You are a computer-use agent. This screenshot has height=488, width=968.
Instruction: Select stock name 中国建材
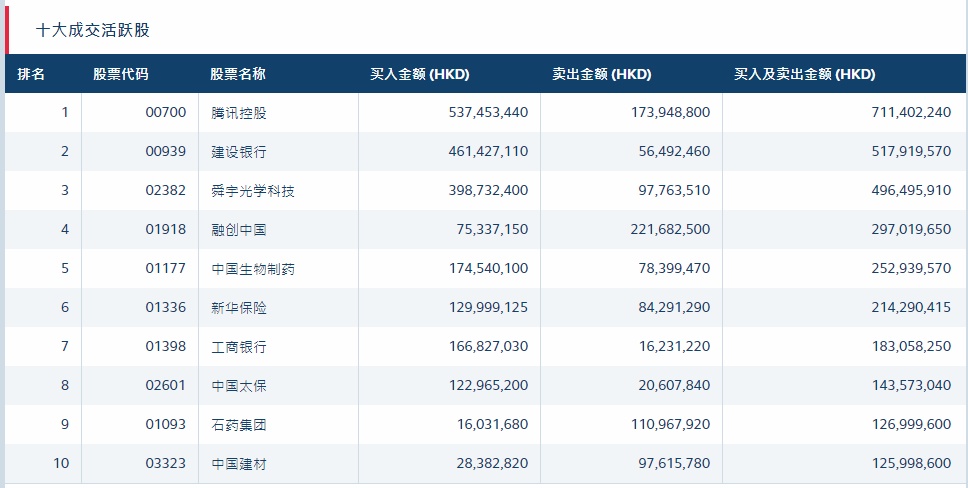239,464
